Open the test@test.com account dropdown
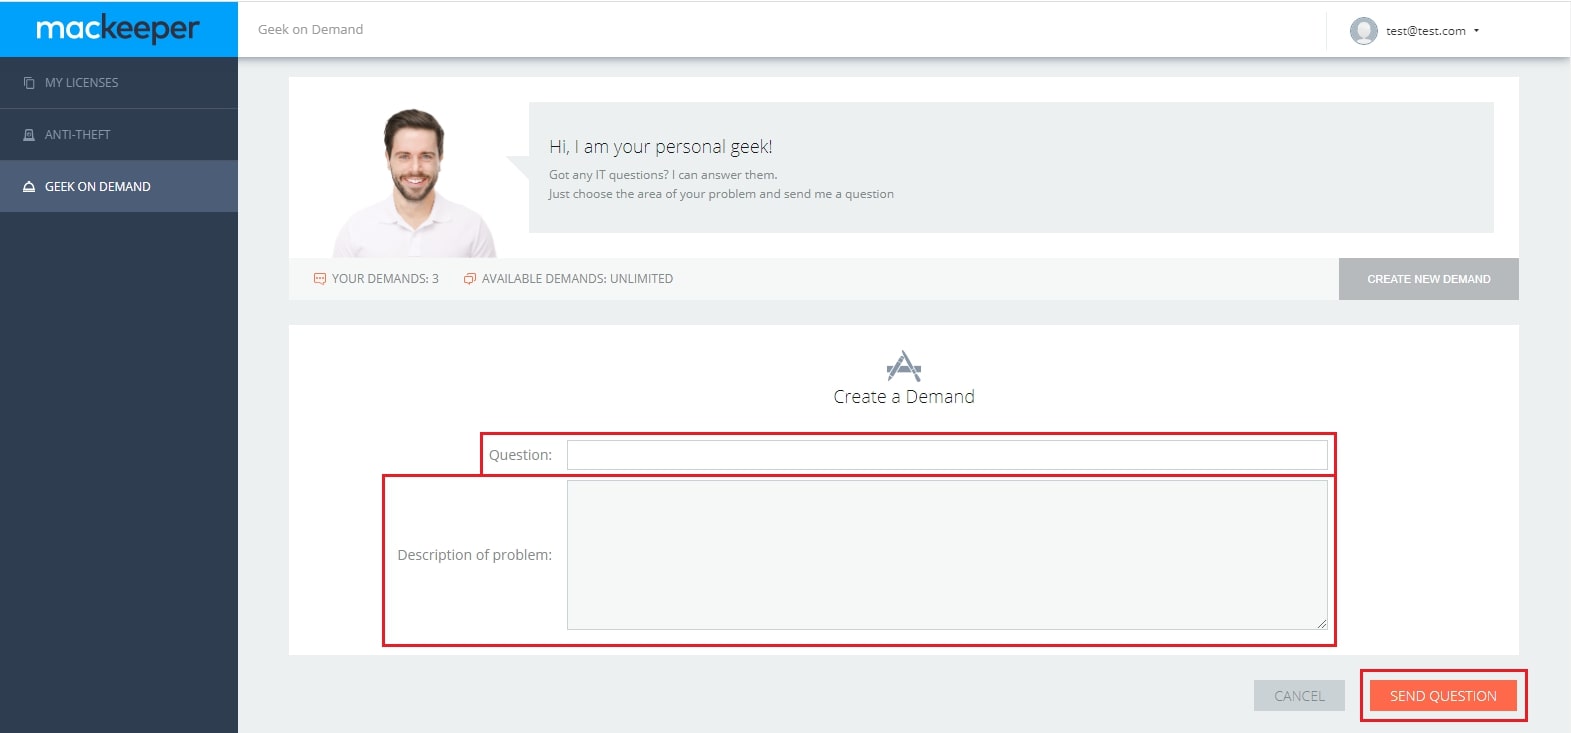The image size is (1571, 733). coord(1416,31)
